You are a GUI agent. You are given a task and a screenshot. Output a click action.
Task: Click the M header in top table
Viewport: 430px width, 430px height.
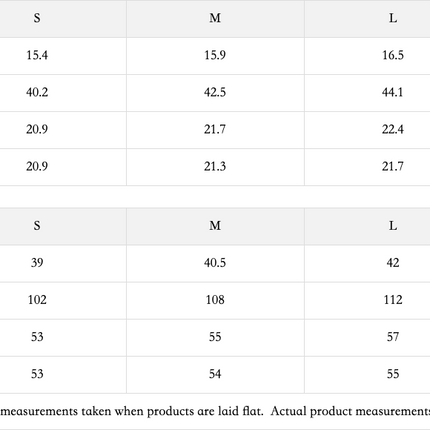point(215,18)
